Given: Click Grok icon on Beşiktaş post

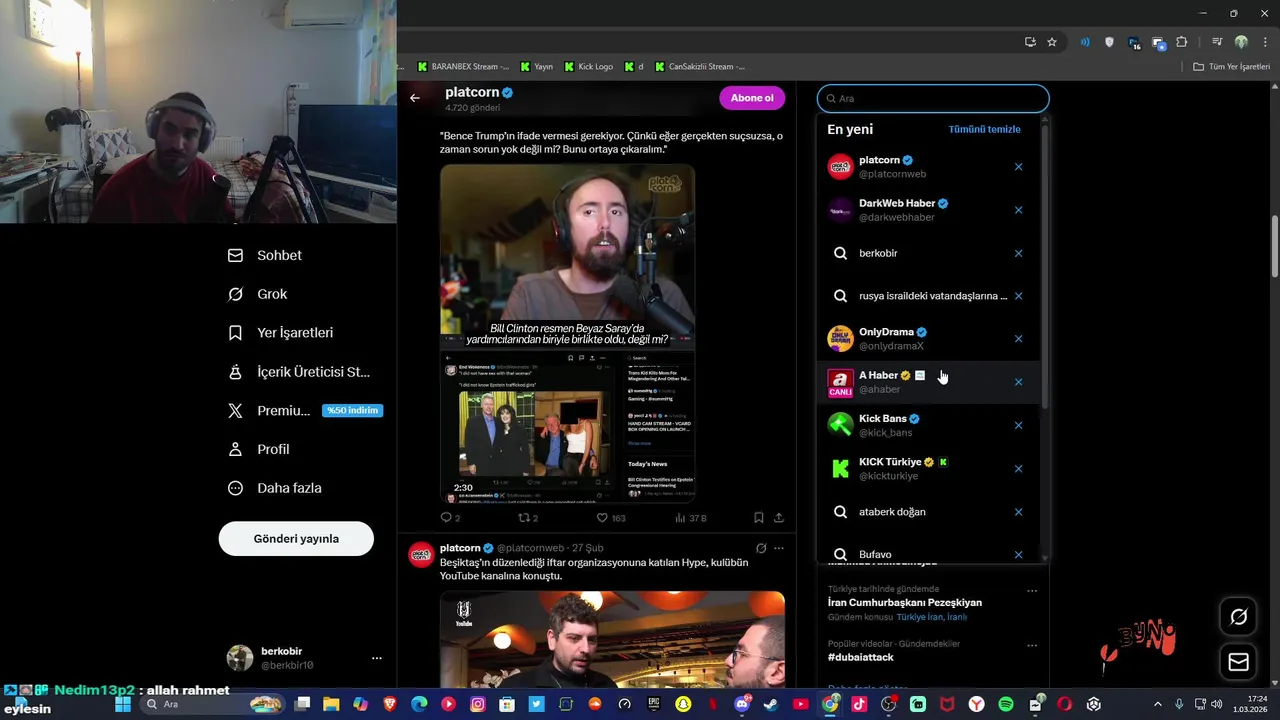Looking at the screenshot, I should [761, 548].
